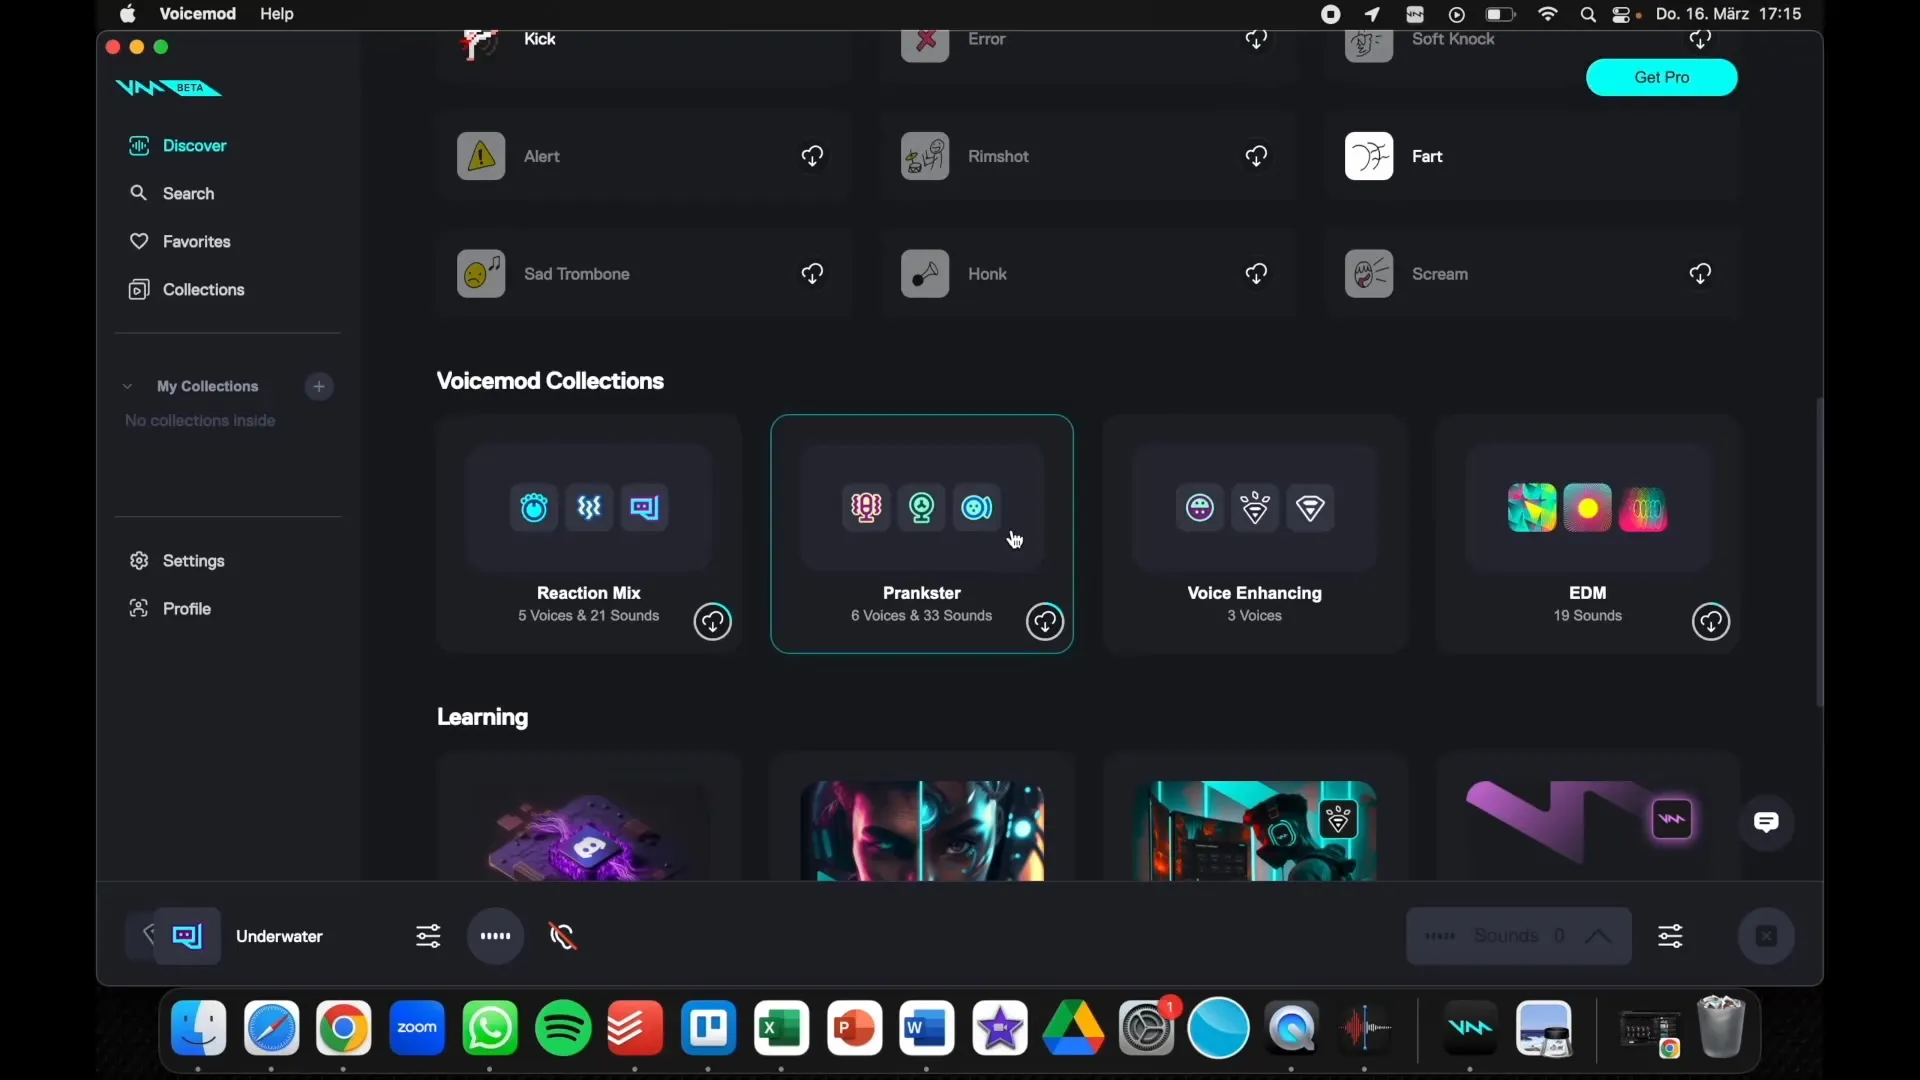Toggle mute microphone button
Viewport: 1920px width, 1080px height.
click(x=562, y=936)
